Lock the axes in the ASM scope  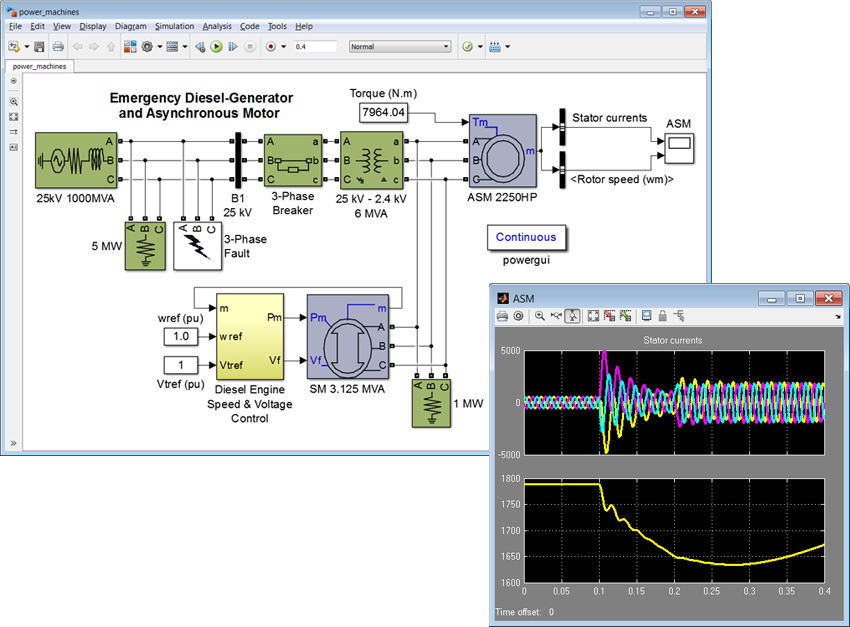pyautogui.click(x=662, y=315)
